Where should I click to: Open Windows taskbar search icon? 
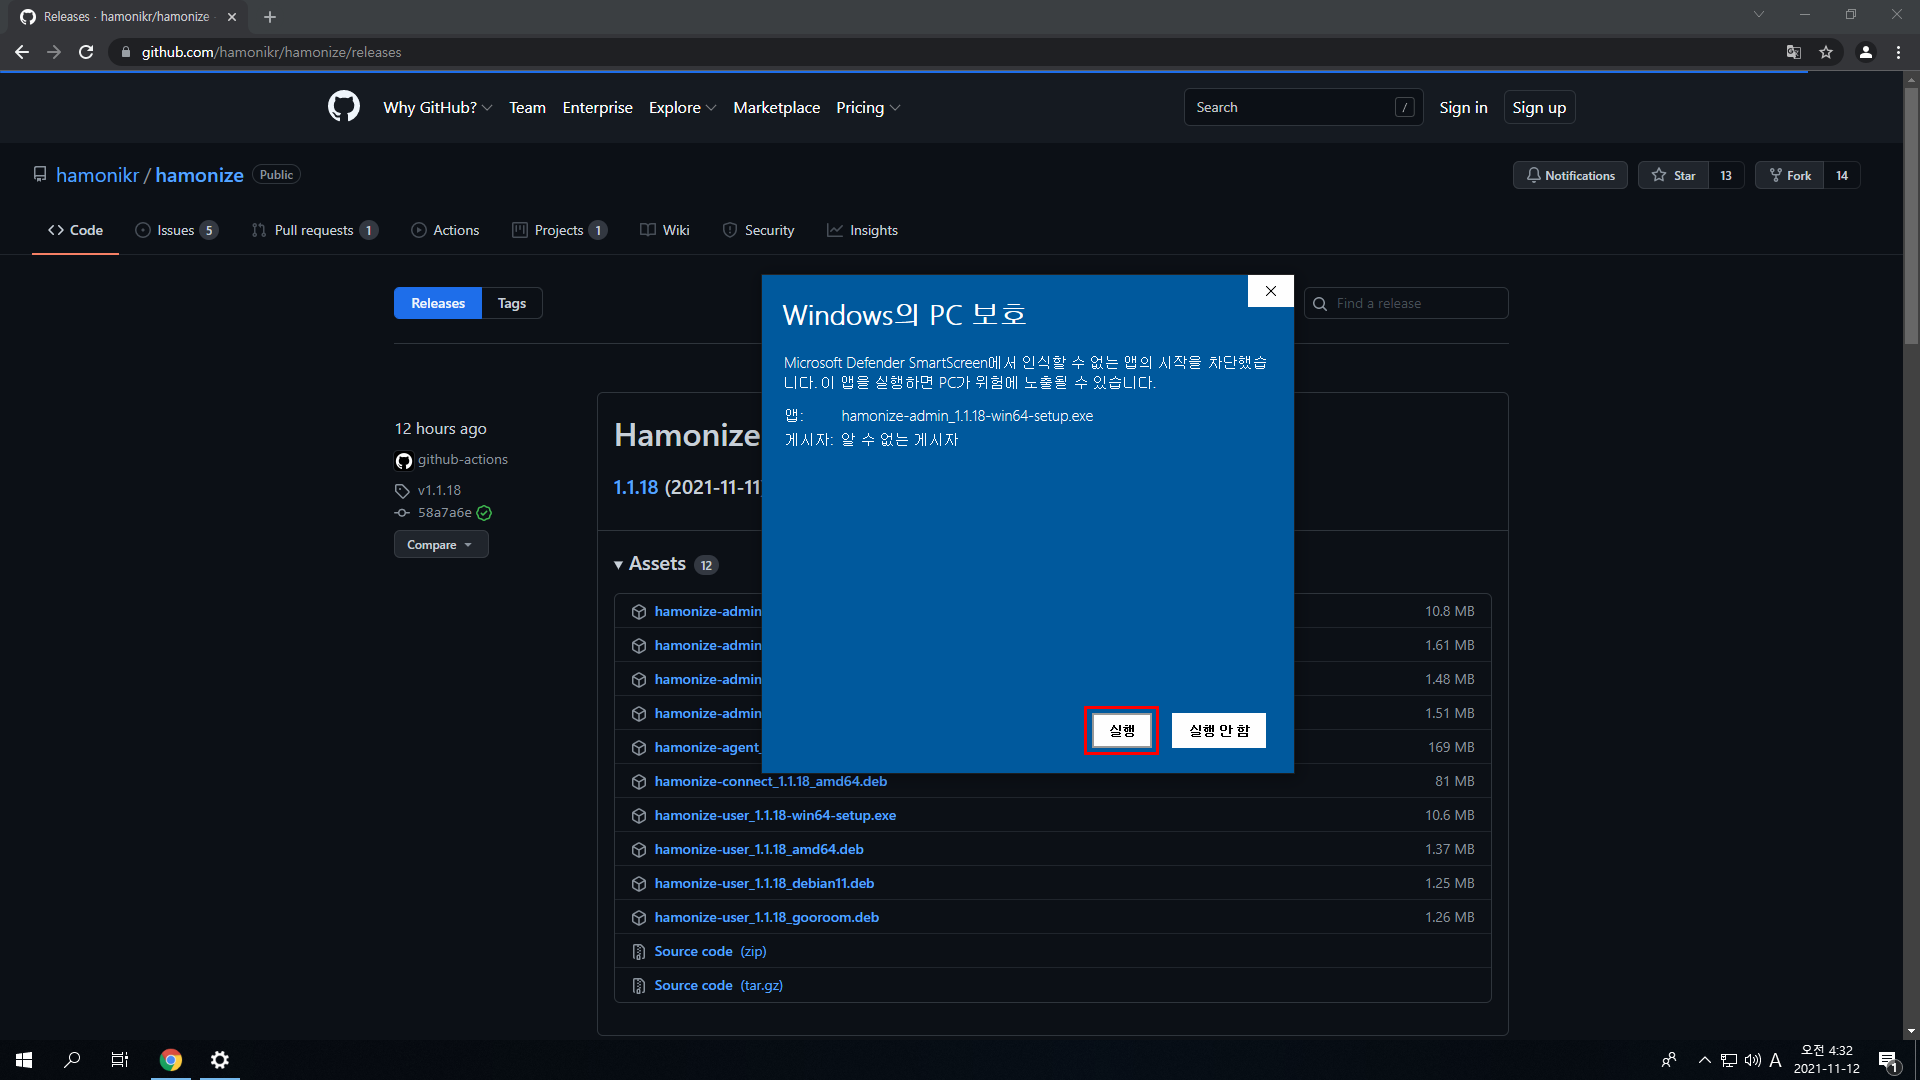tap(72, 1060)
